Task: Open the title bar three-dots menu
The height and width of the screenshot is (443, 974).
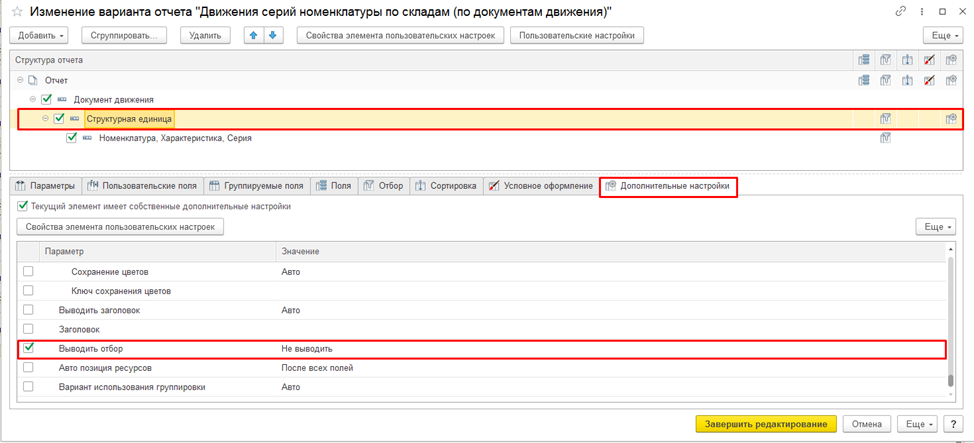Action: (x=921, y=12)
